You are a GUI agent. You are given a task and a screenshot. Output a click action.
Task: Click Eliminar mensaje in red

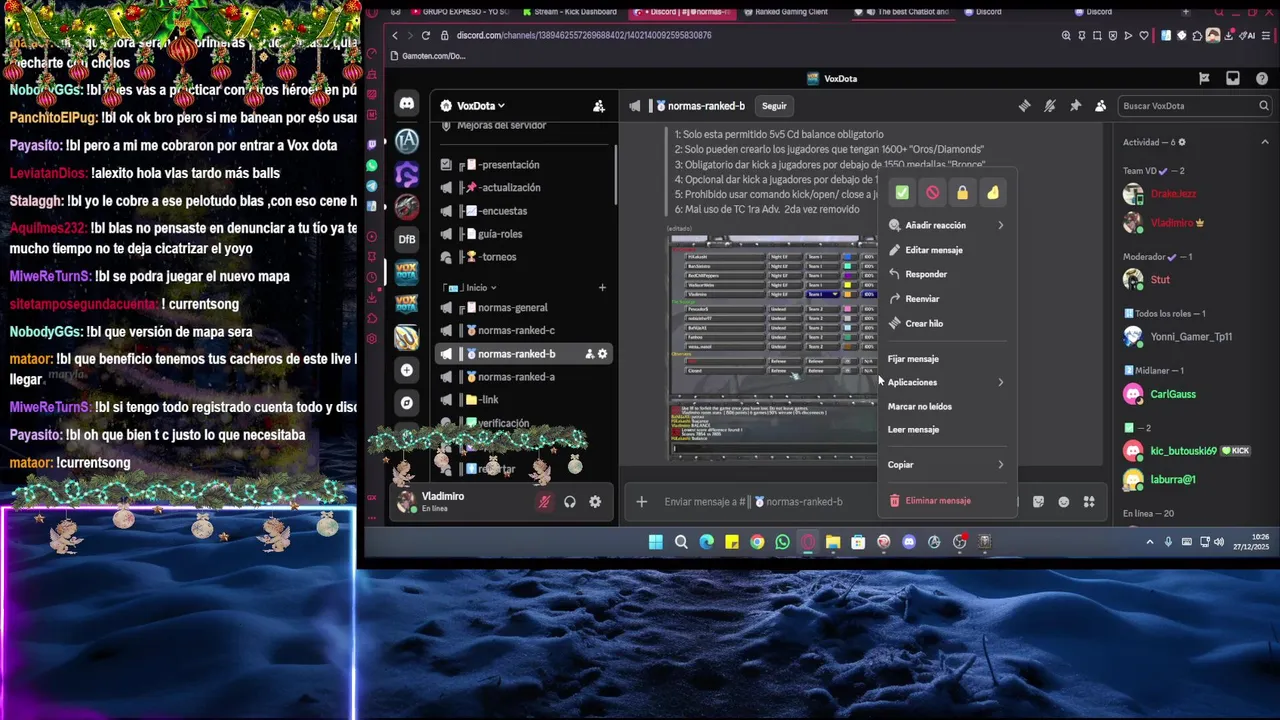click(947, 500)
